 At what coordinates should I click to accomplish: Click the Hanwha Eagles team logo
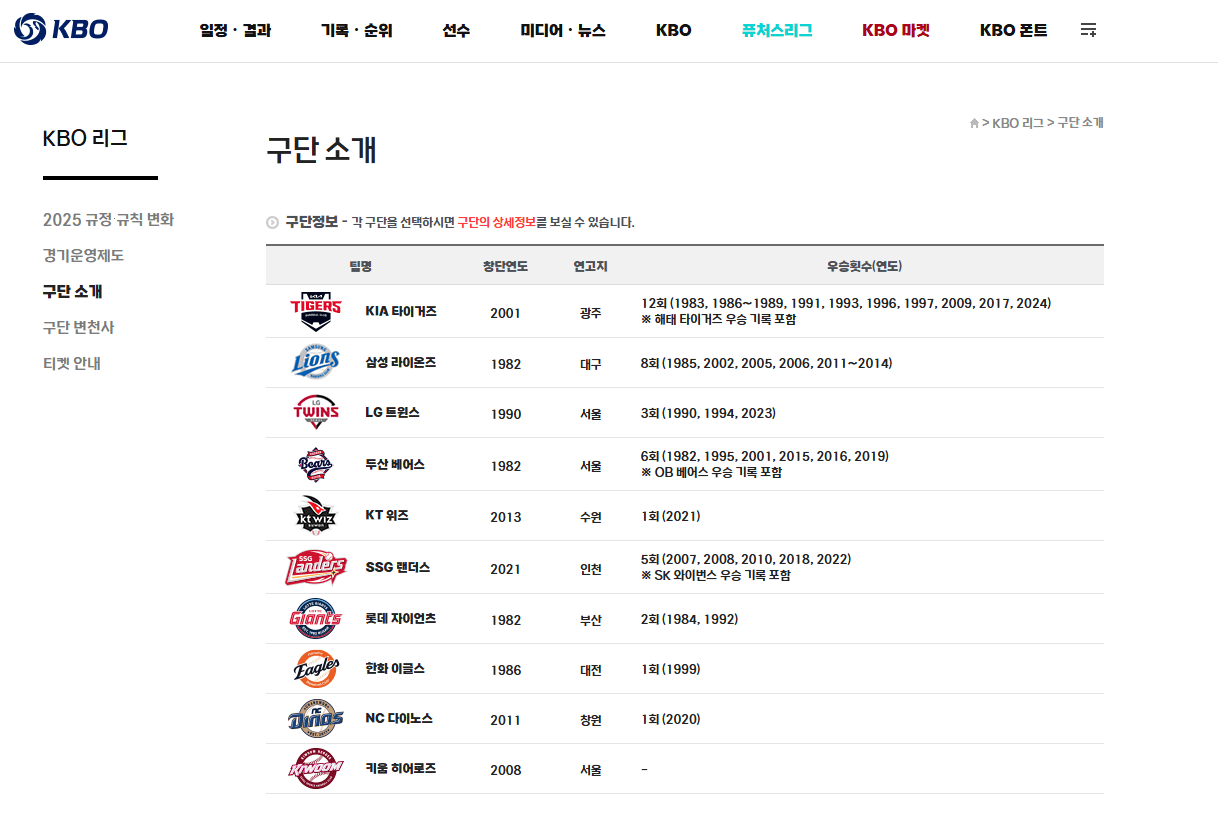tap(316, 668)
